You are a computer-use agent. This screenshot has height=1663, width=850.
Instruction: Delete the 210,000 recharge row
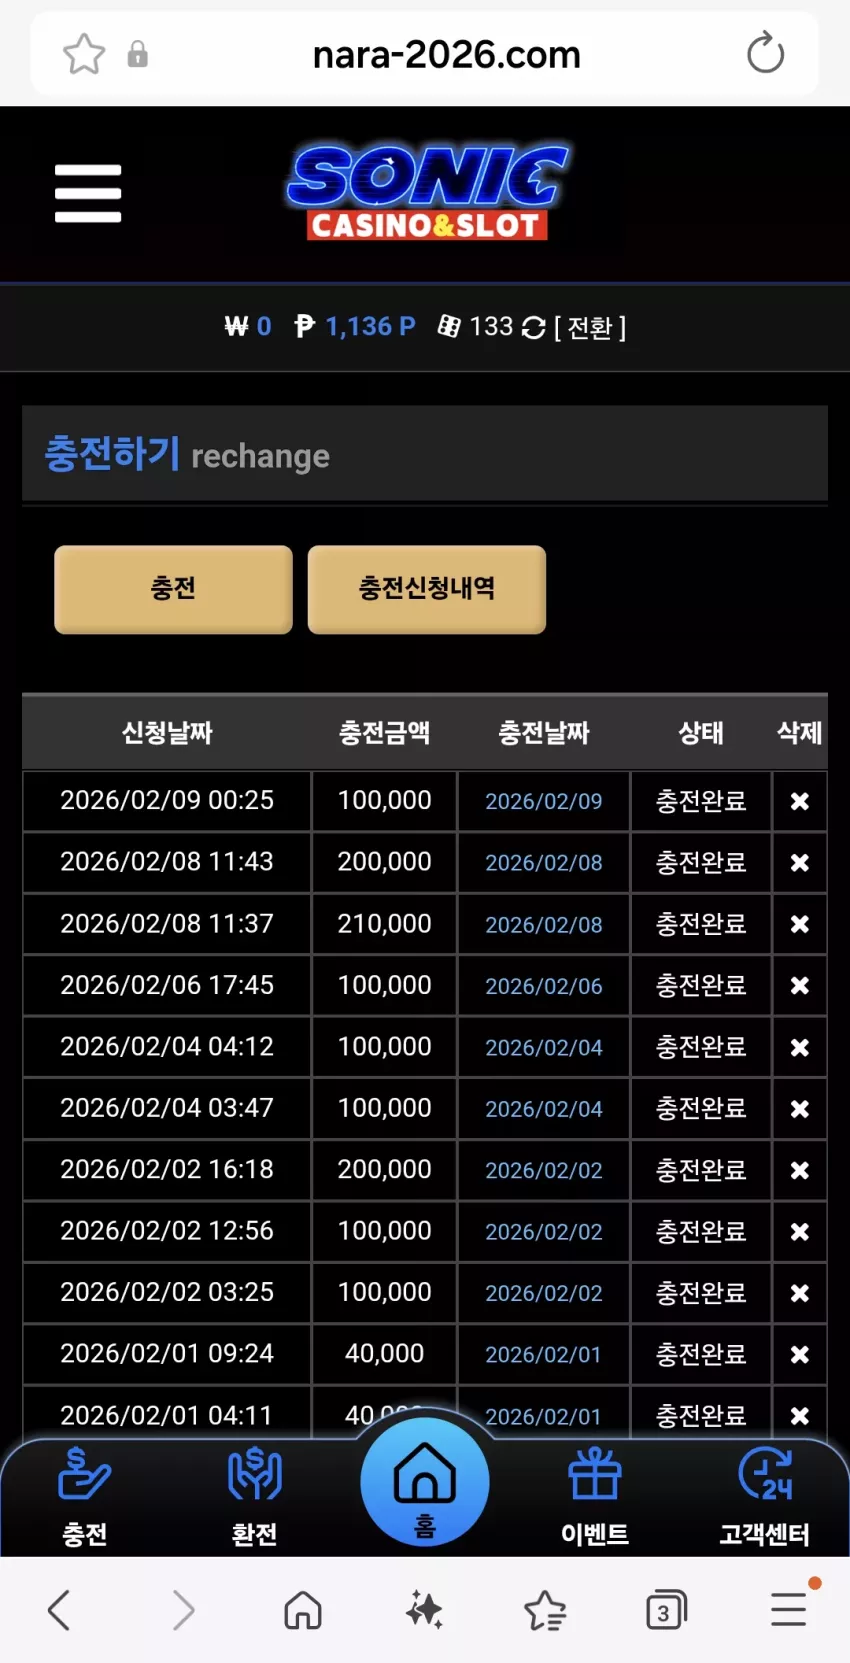(800, 924)
